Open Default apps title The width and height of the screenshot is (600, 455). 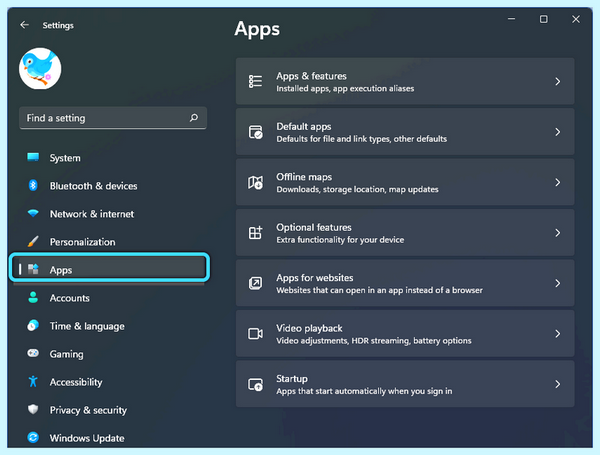304,127
